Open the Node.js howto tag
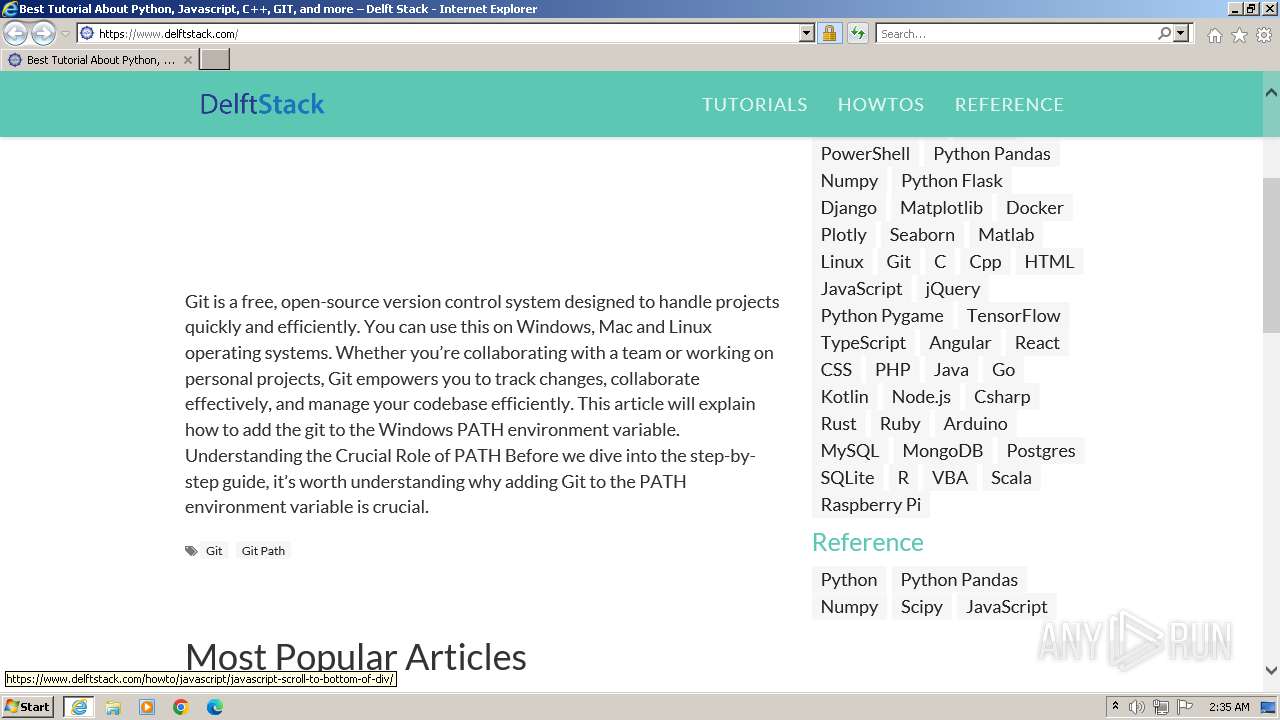 (921, 396)
